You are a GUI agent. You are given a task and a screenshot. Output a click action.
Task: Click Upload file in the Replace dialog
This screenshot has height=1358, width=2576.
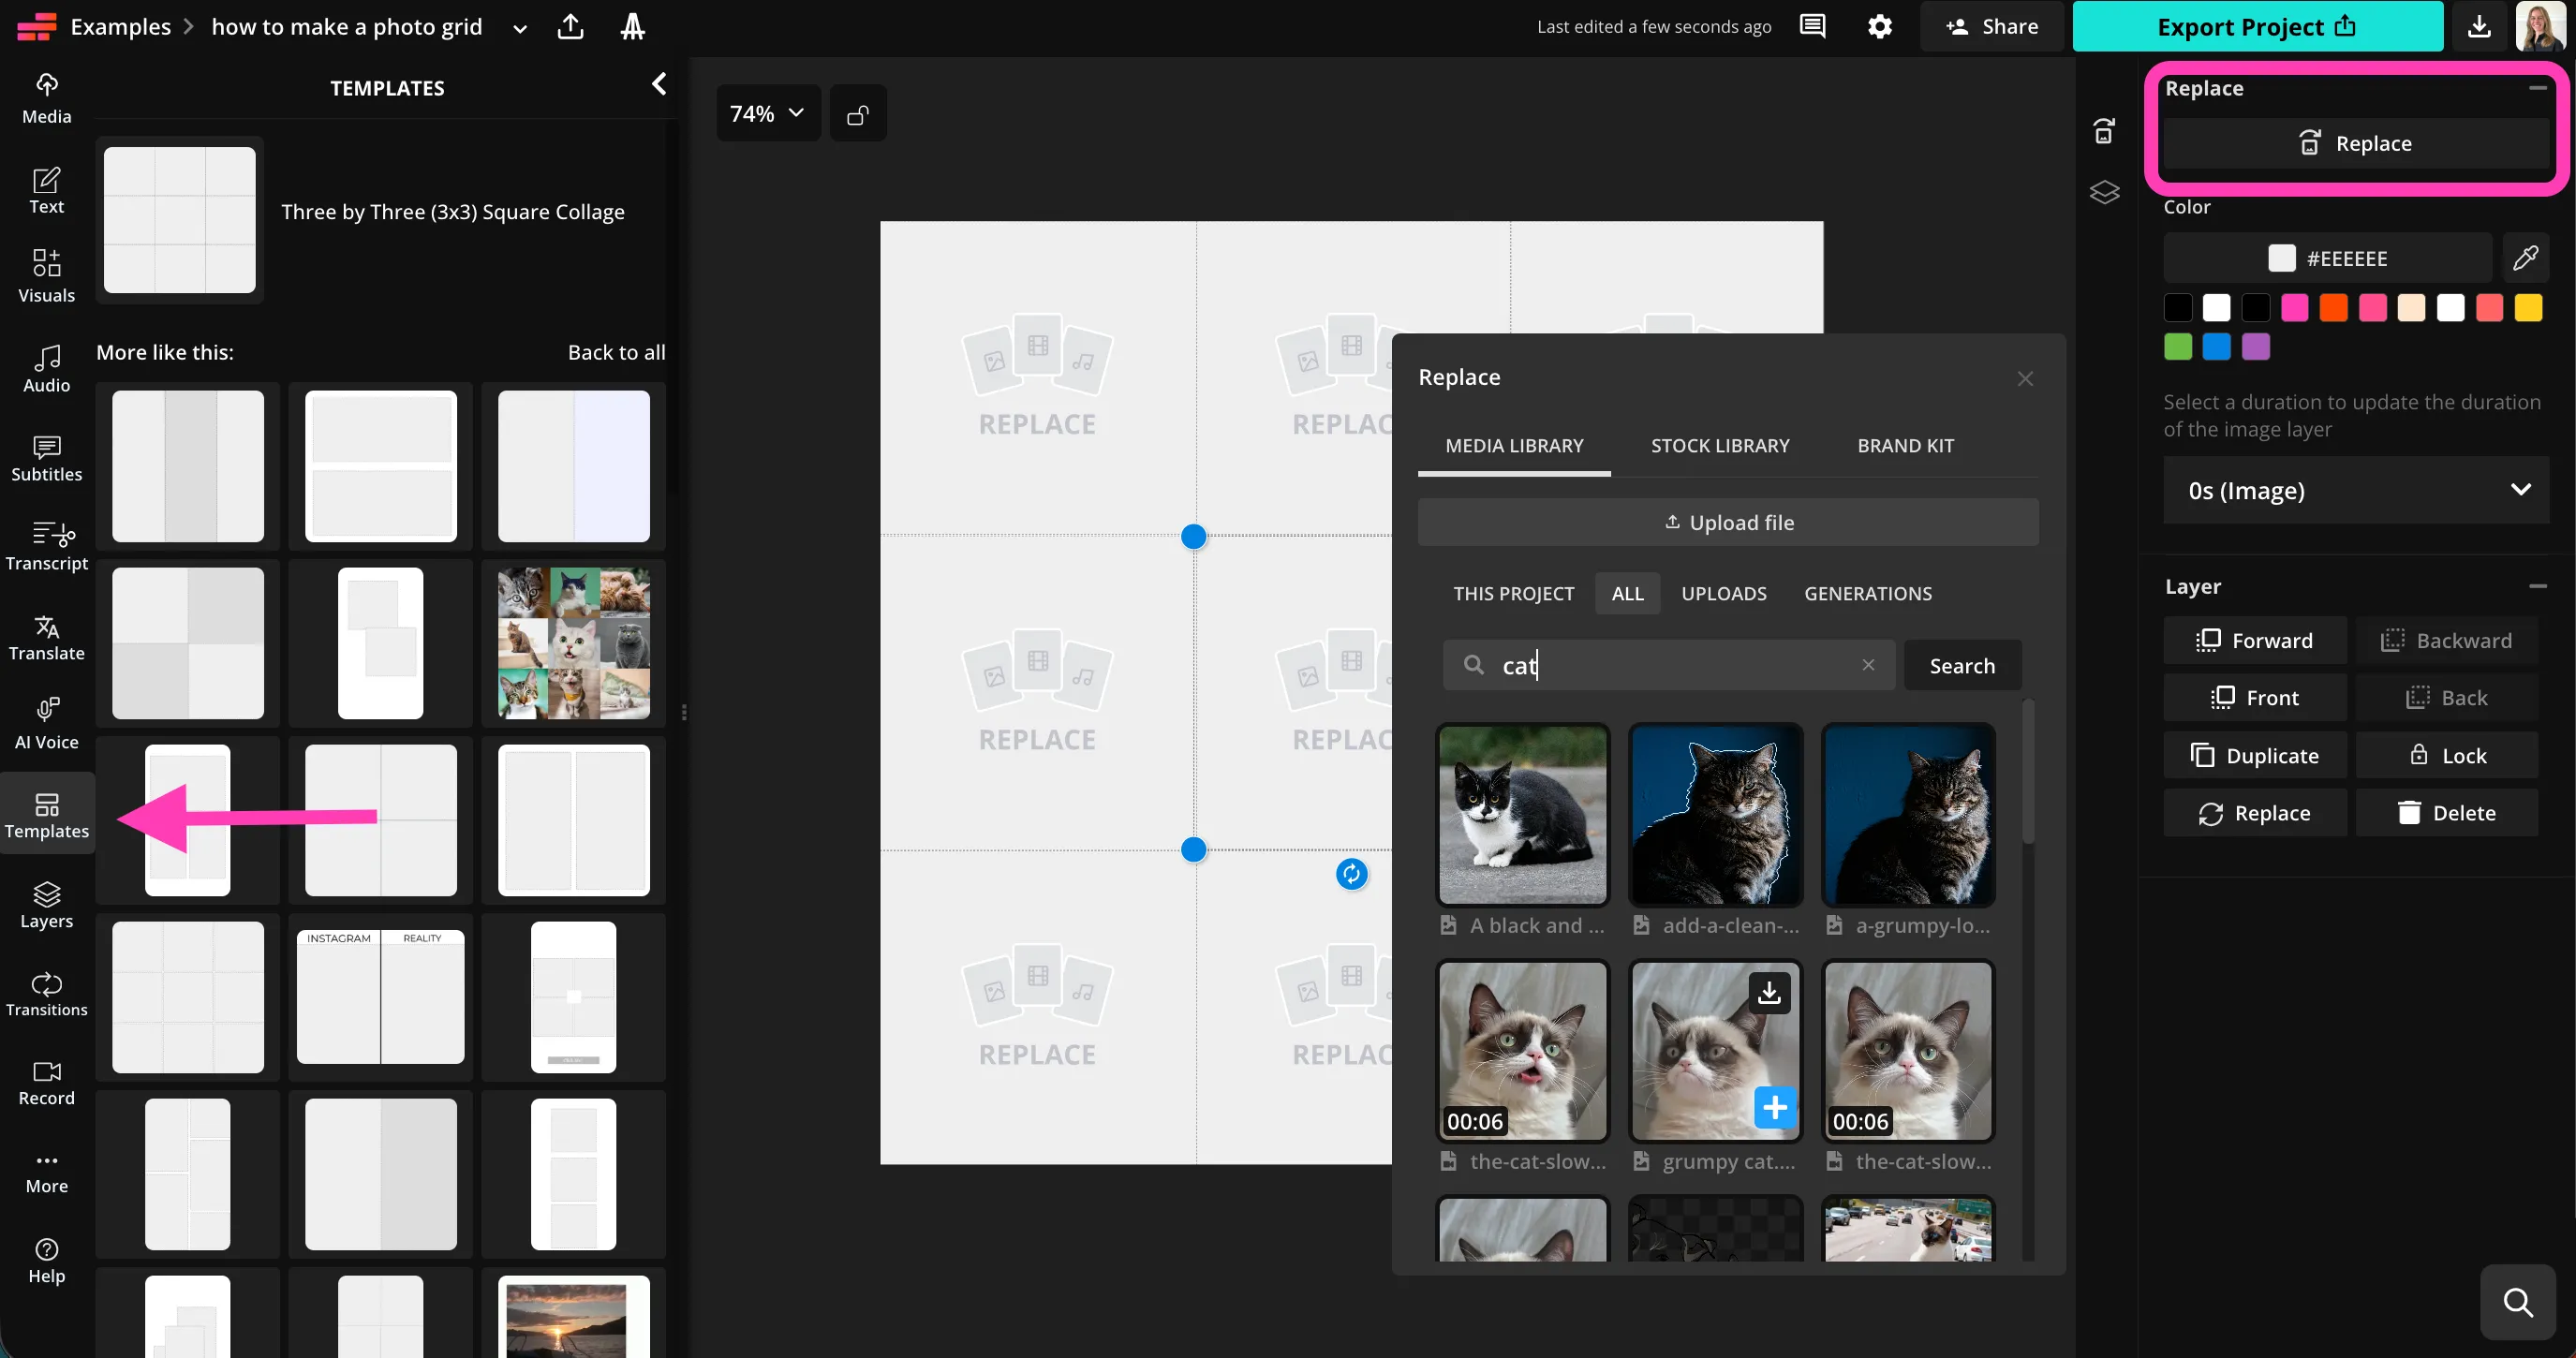point(1729,521)
